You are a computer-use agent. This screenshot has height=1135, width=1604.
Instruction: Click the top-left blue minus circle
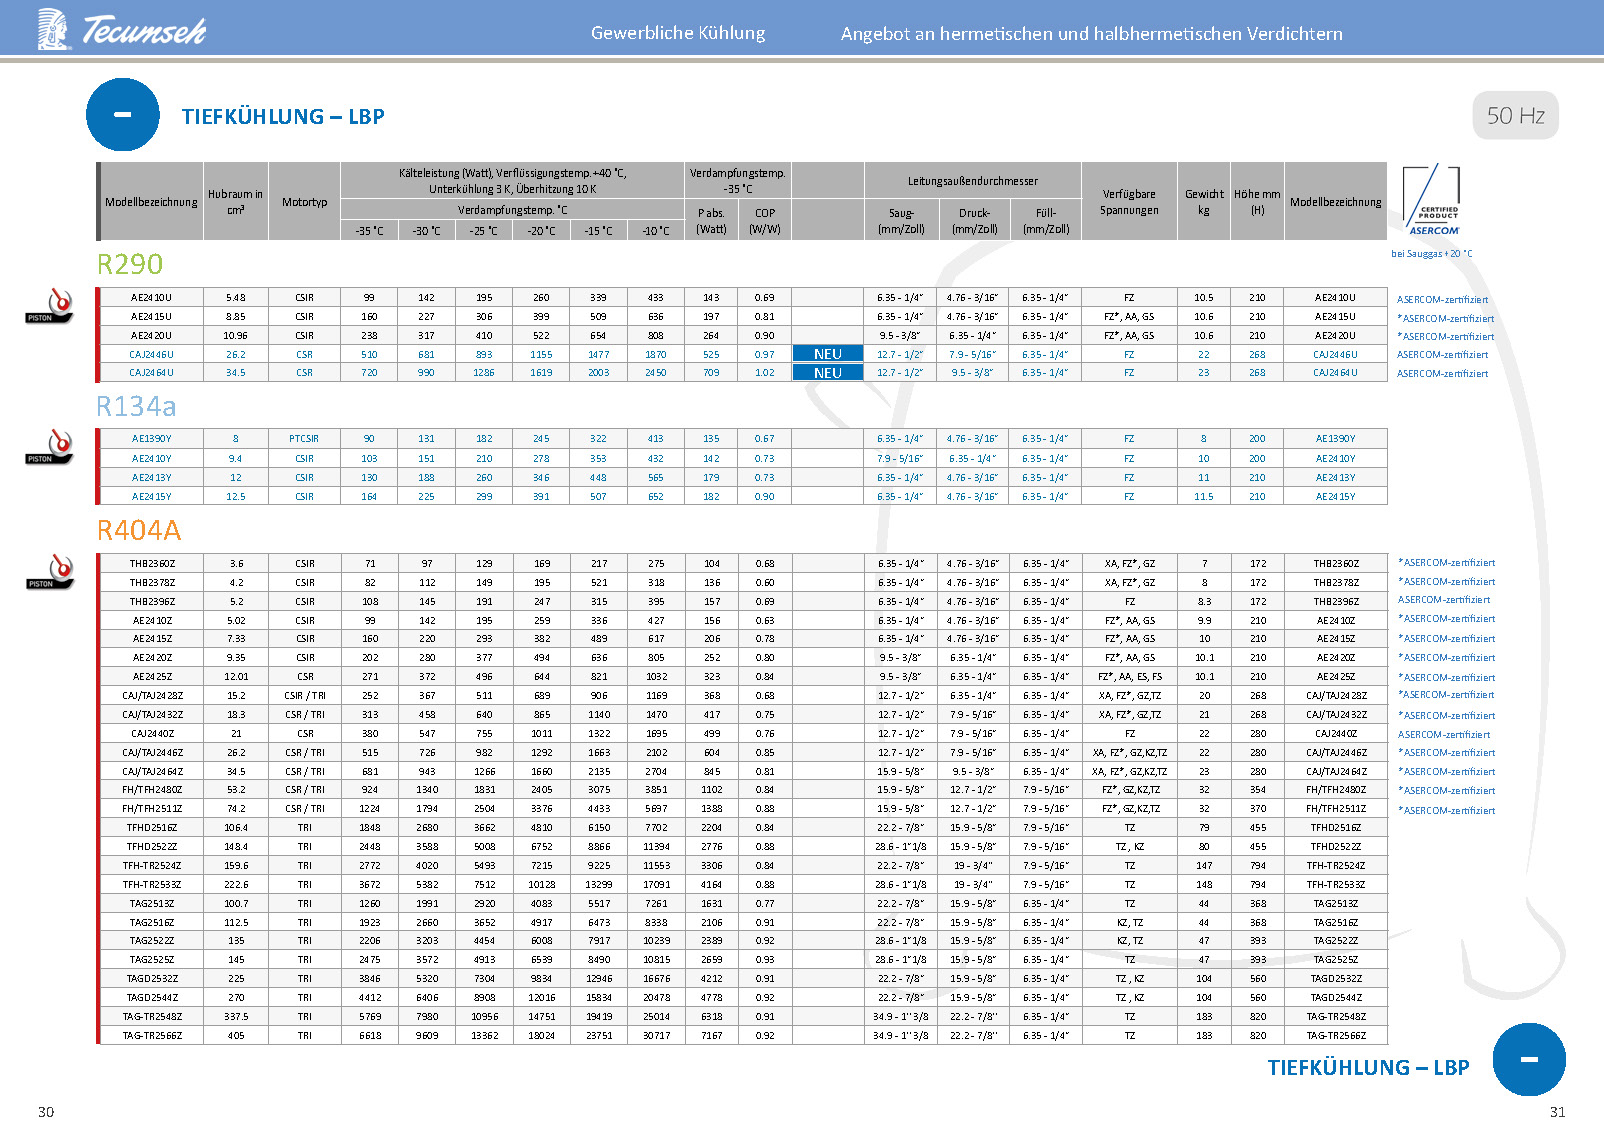click(x=123, y=115)
